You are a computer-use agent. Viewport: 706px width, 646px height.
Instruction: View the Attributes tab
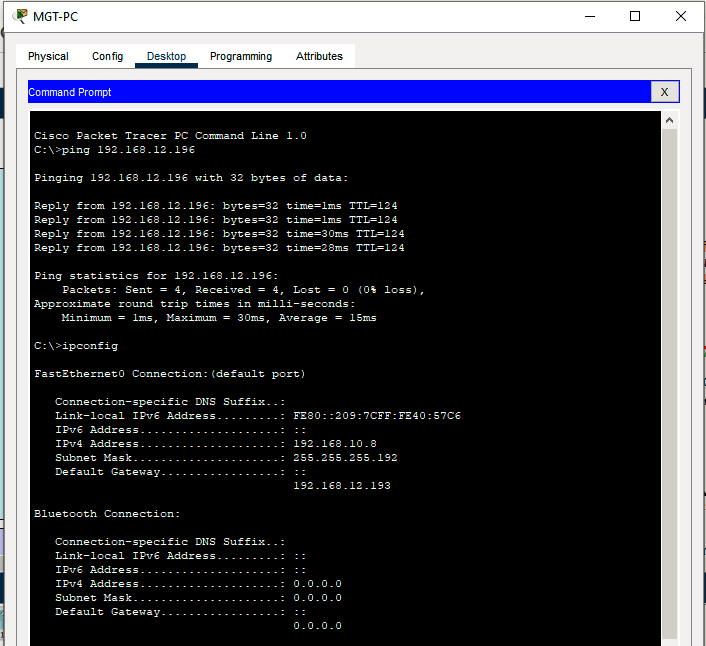click(x=319, y=56)
